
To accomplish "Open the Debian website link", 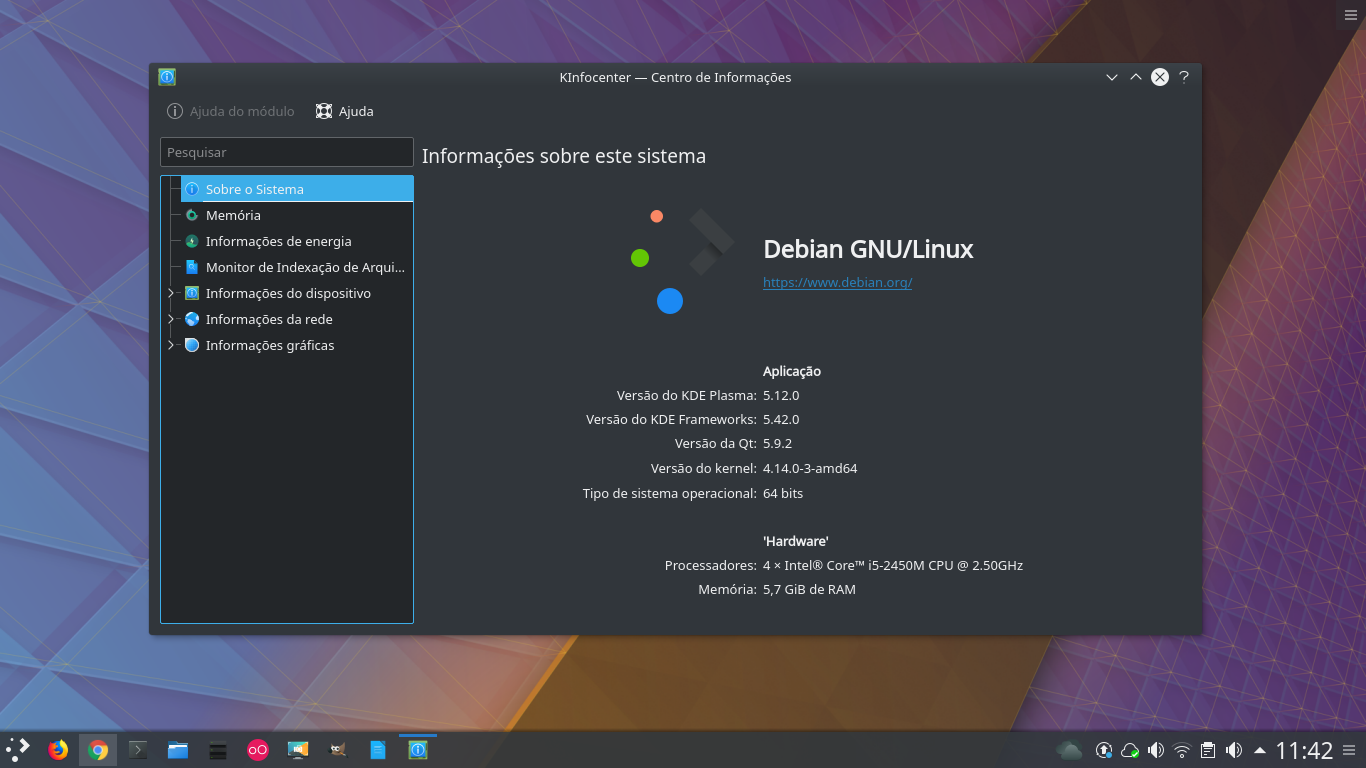I will 837,282.
